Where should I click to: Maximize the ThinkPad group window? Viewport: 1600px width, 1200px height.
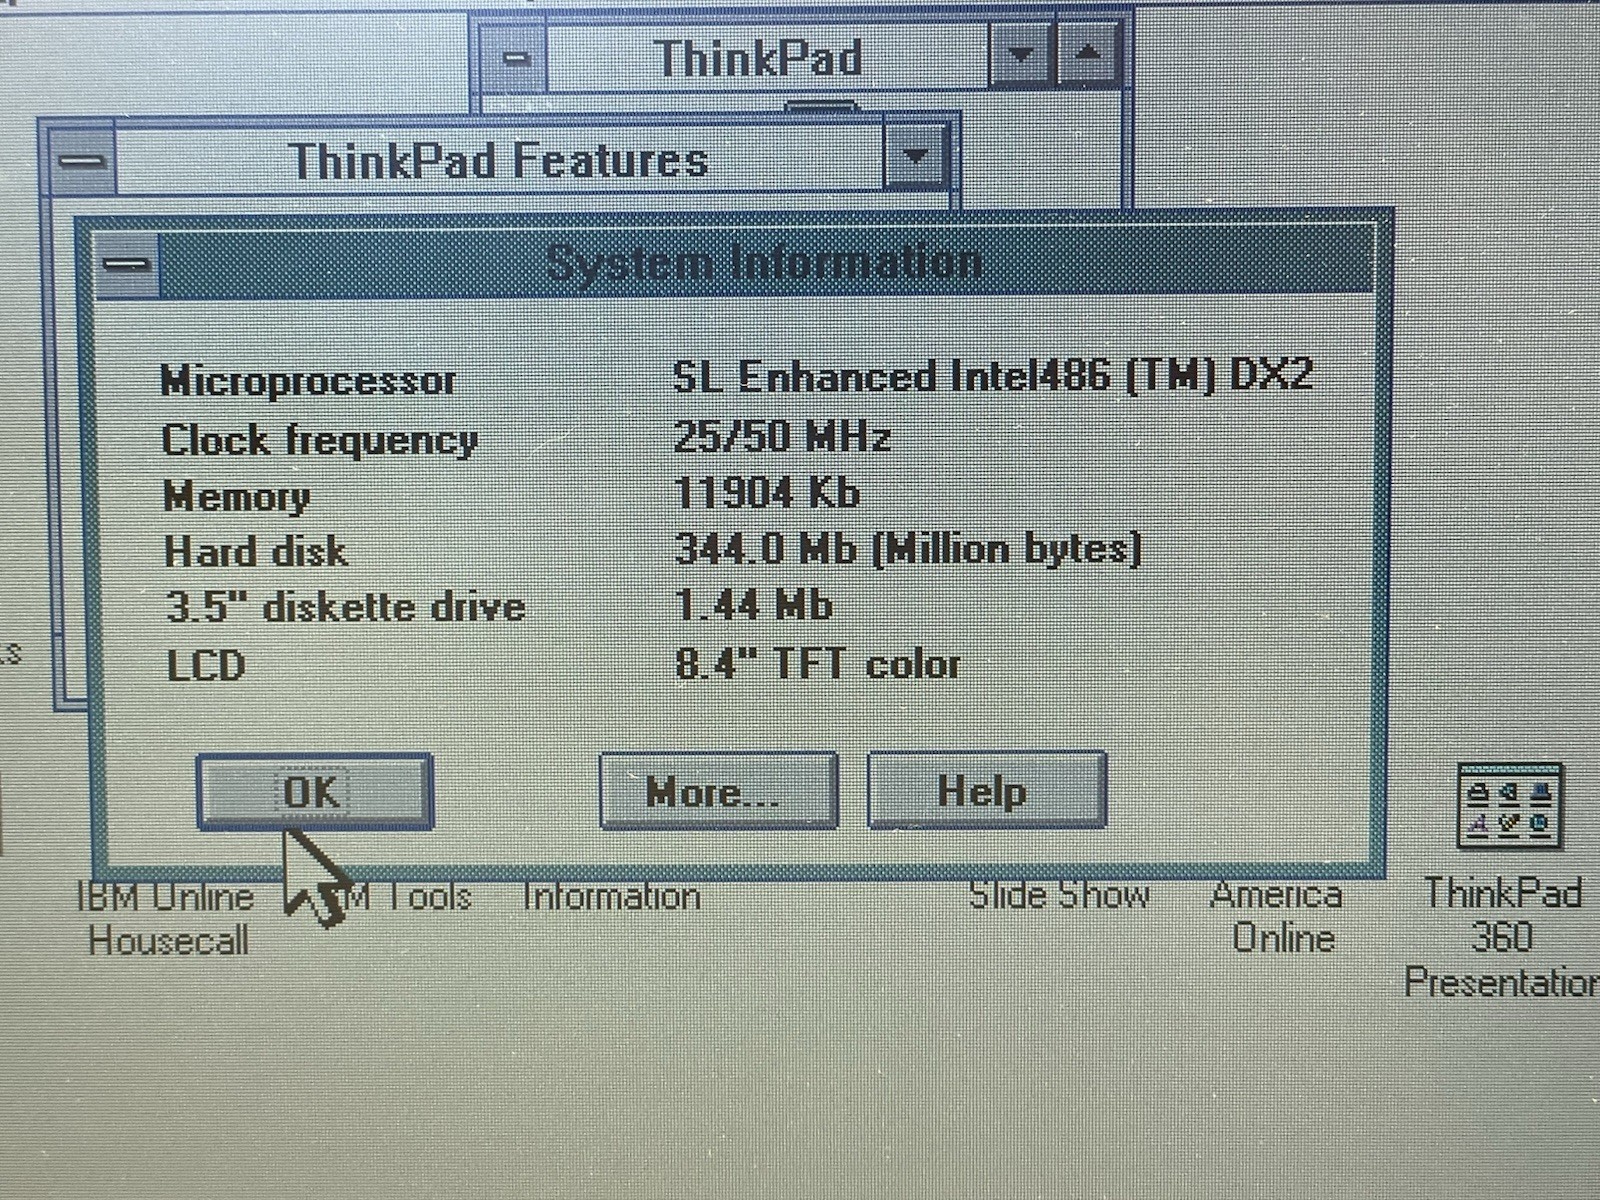pyautogui.click(x=1088, y=53)
